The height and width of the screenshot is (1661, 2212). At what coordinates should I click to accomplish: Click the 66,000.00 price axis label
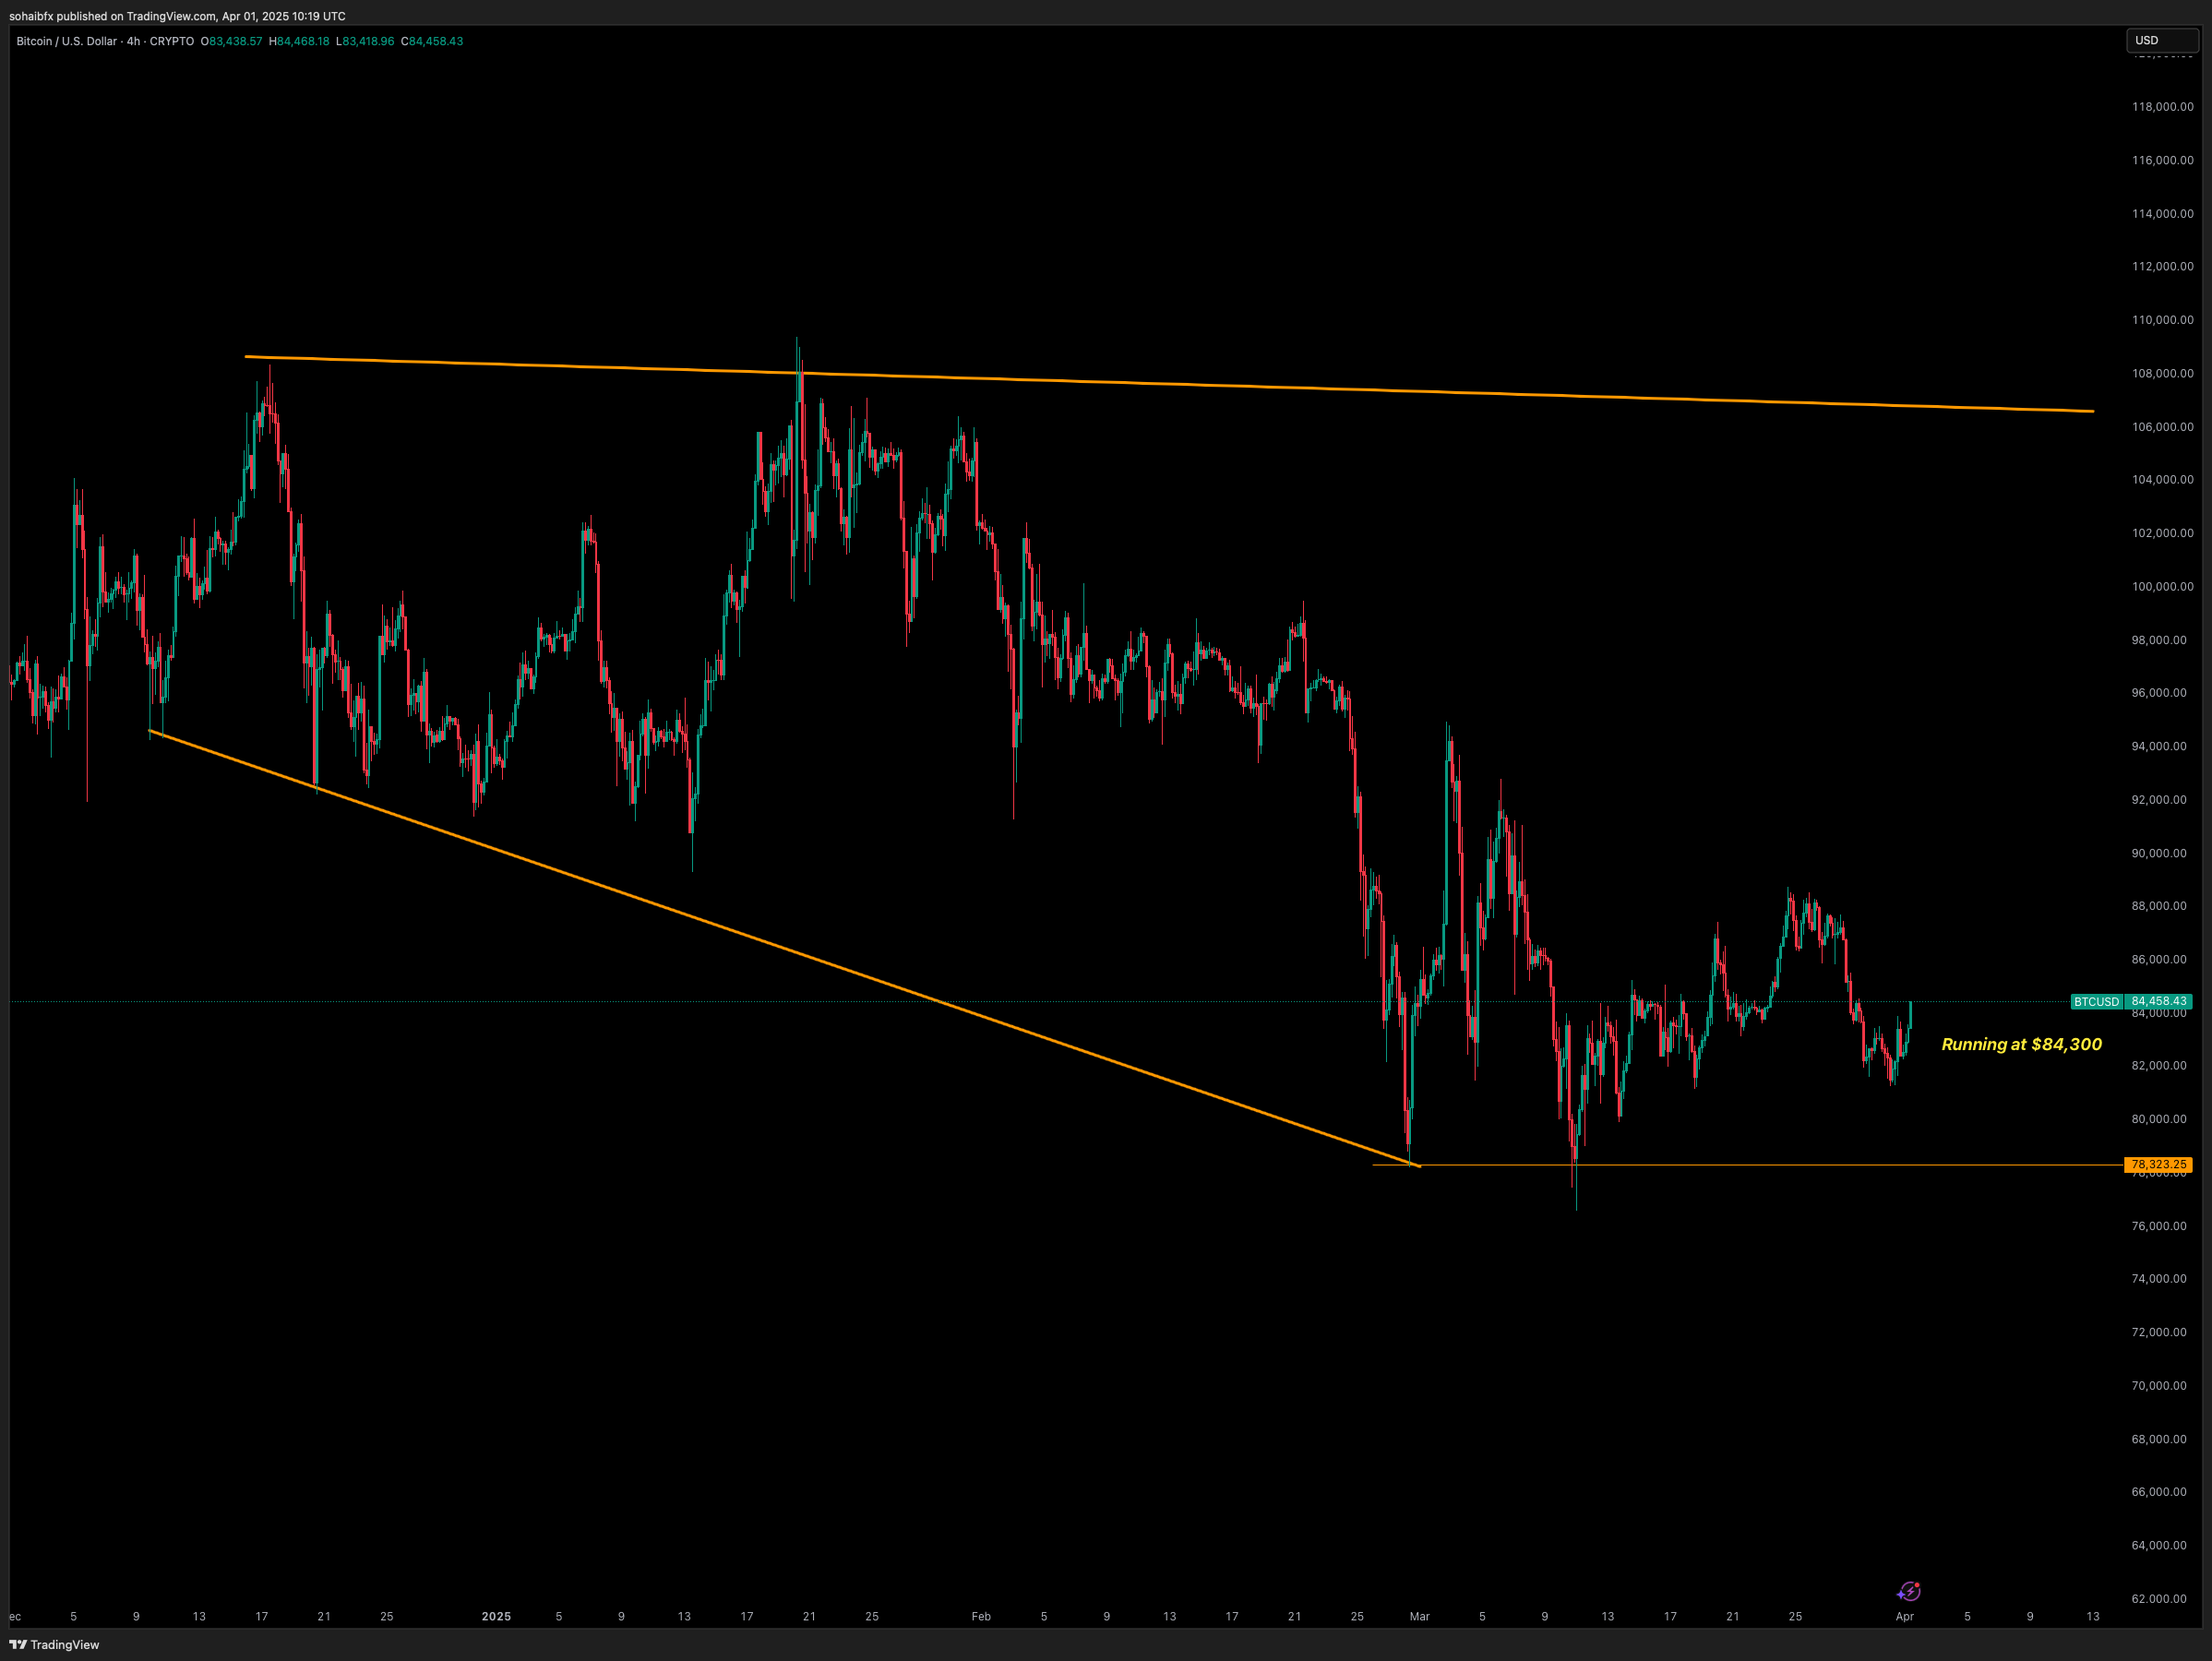click(2159, 1492)
